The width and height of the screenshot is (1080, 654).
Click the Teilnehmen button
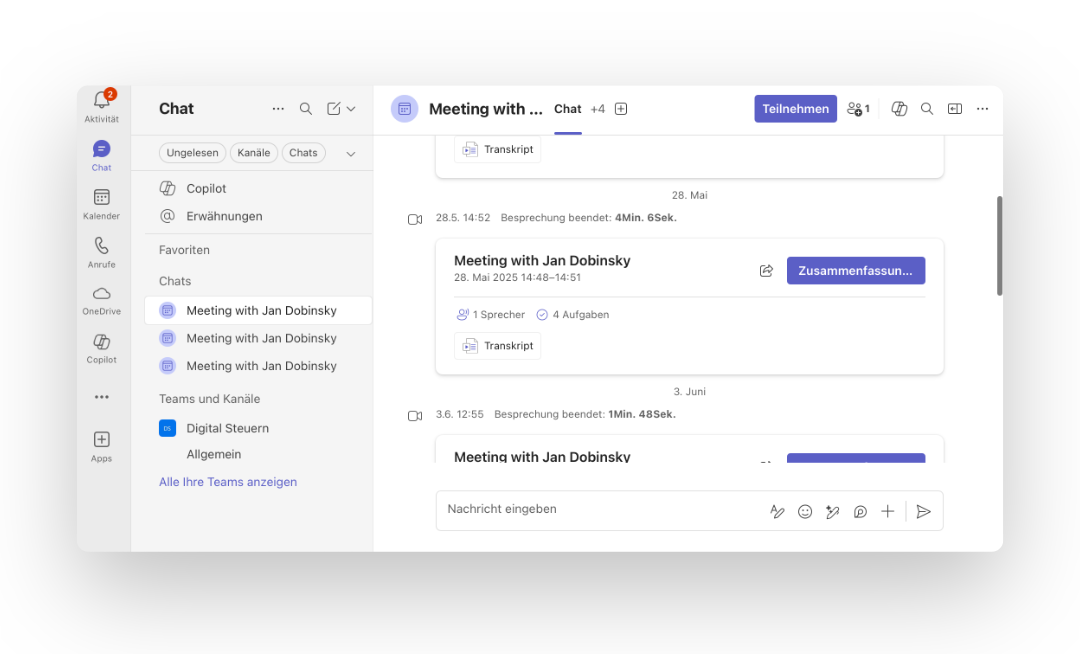[795, 108]
